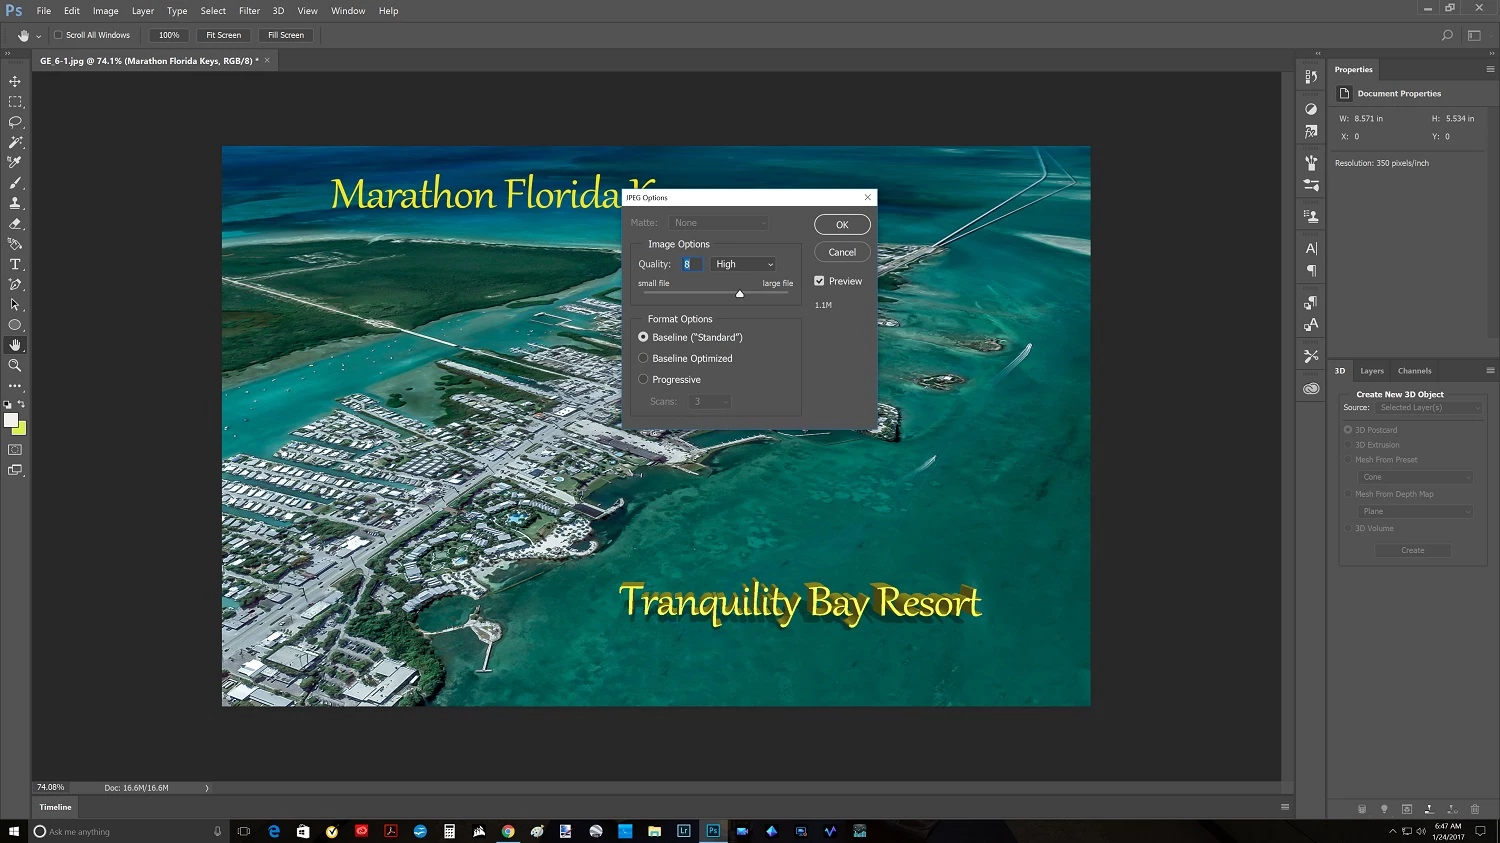Toggle the Preview checkbox
Screen dimensions: 1500x843
point(819,281)
